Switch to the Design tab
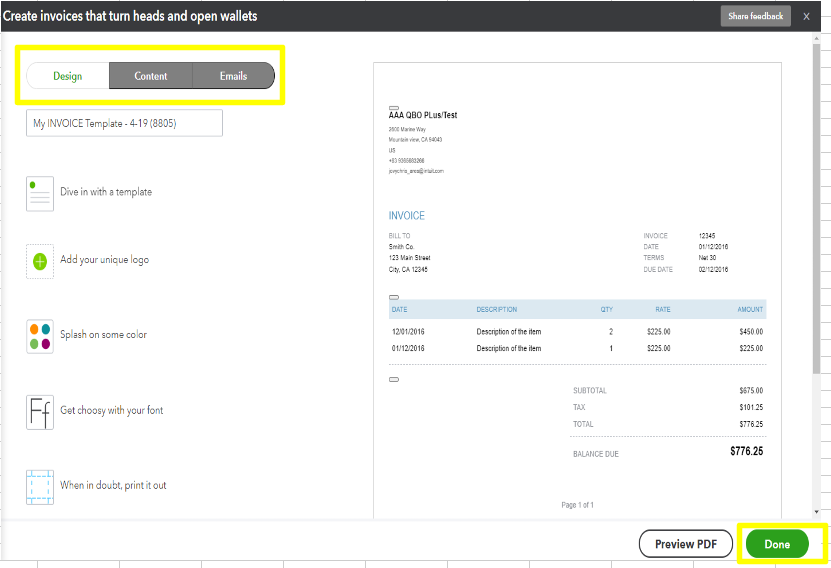The height and width of the screenshot is (568, 831). 68,76
